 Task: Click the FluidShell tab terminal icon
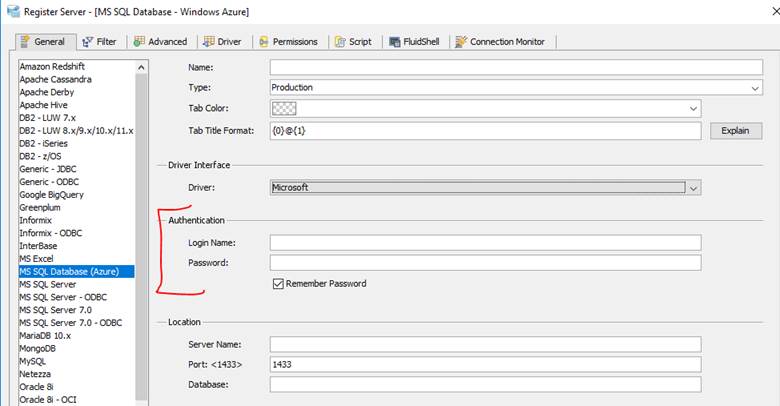click(394, 42)
